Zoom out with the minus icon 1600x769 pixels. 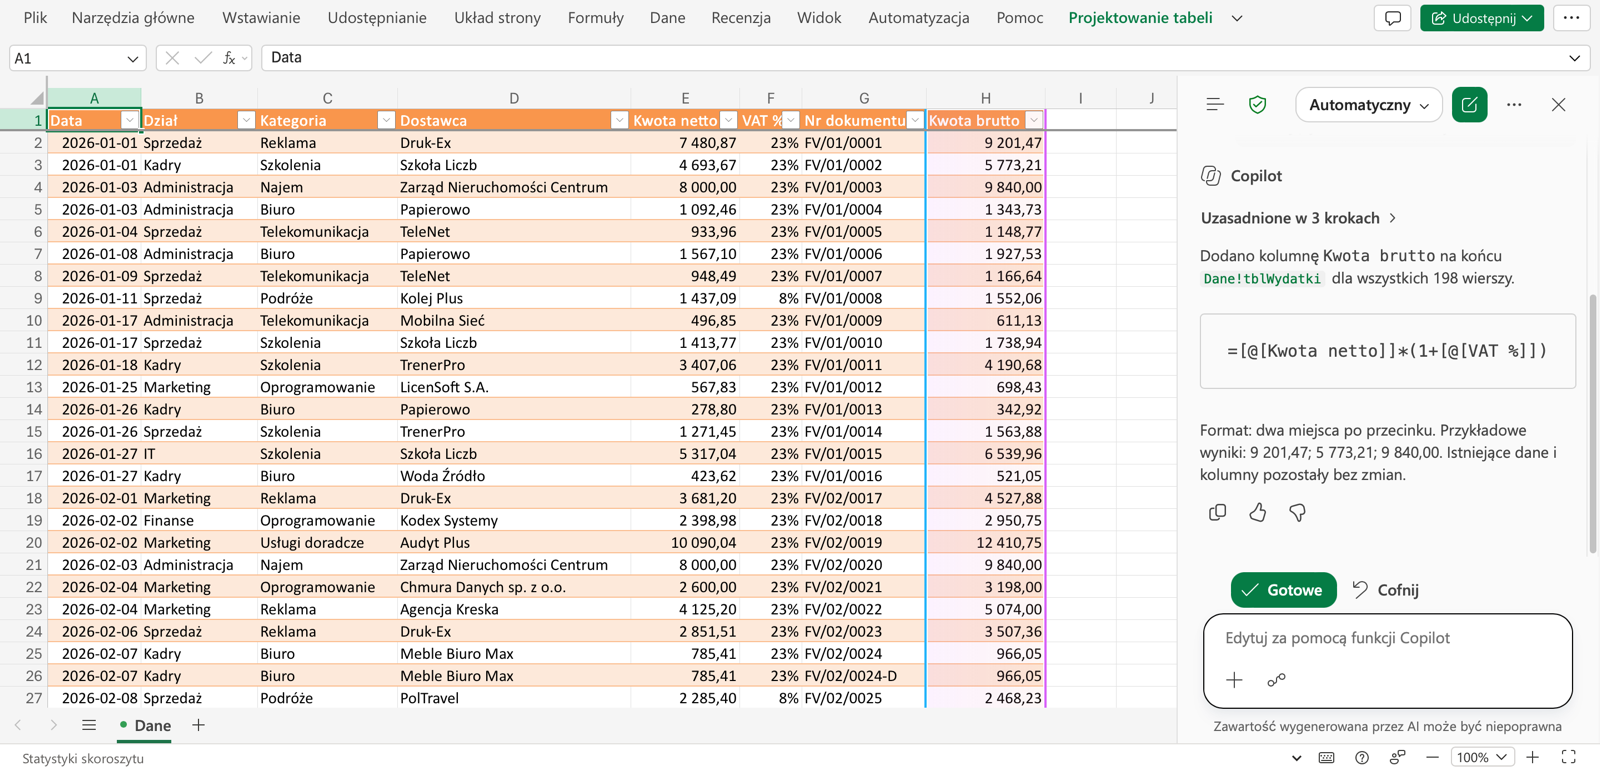[1432, 757]
